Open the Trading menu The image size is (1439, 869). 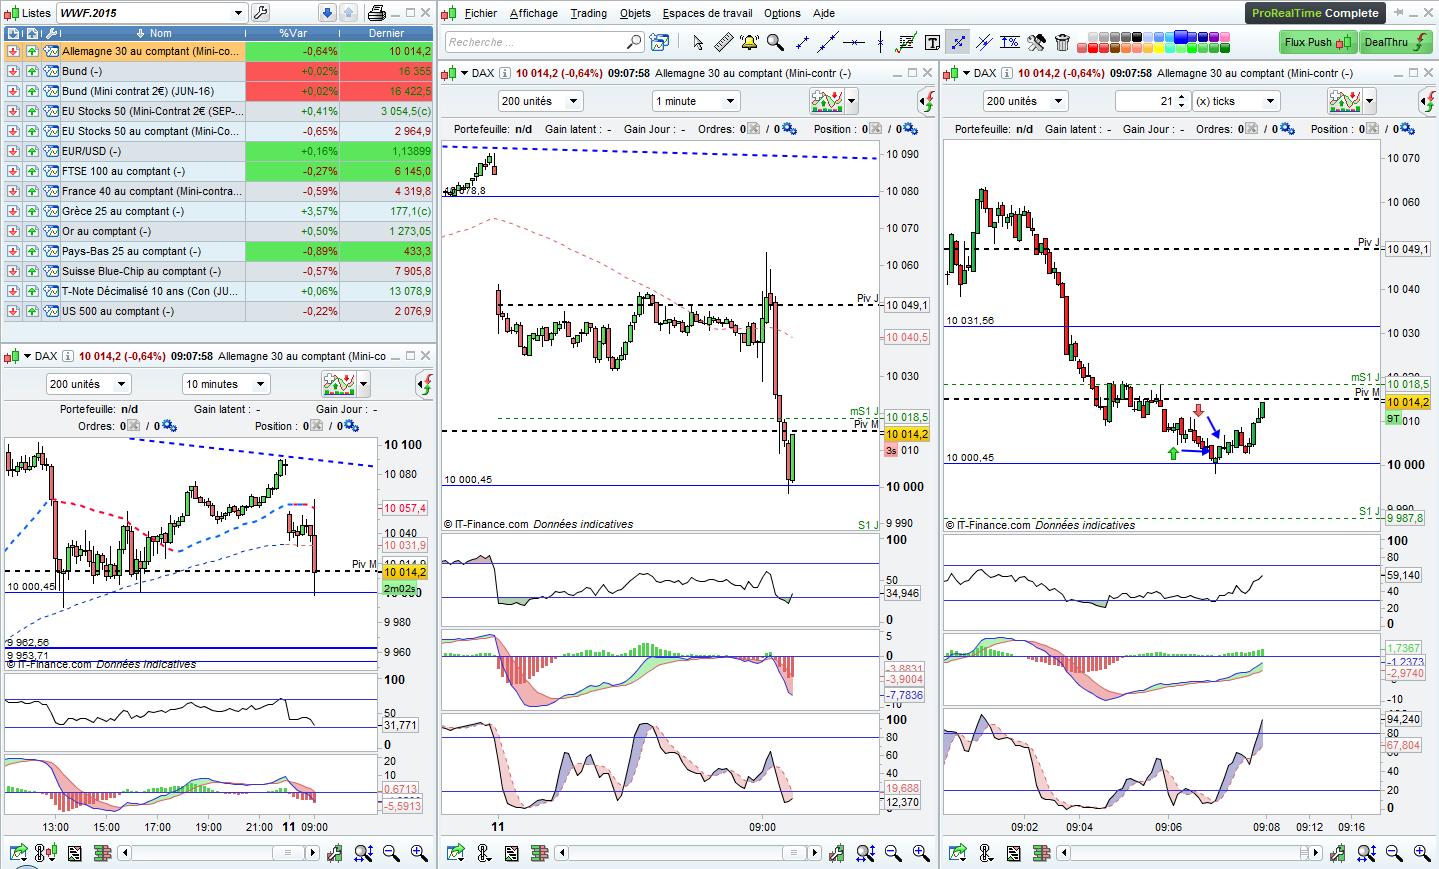point(588,13)
